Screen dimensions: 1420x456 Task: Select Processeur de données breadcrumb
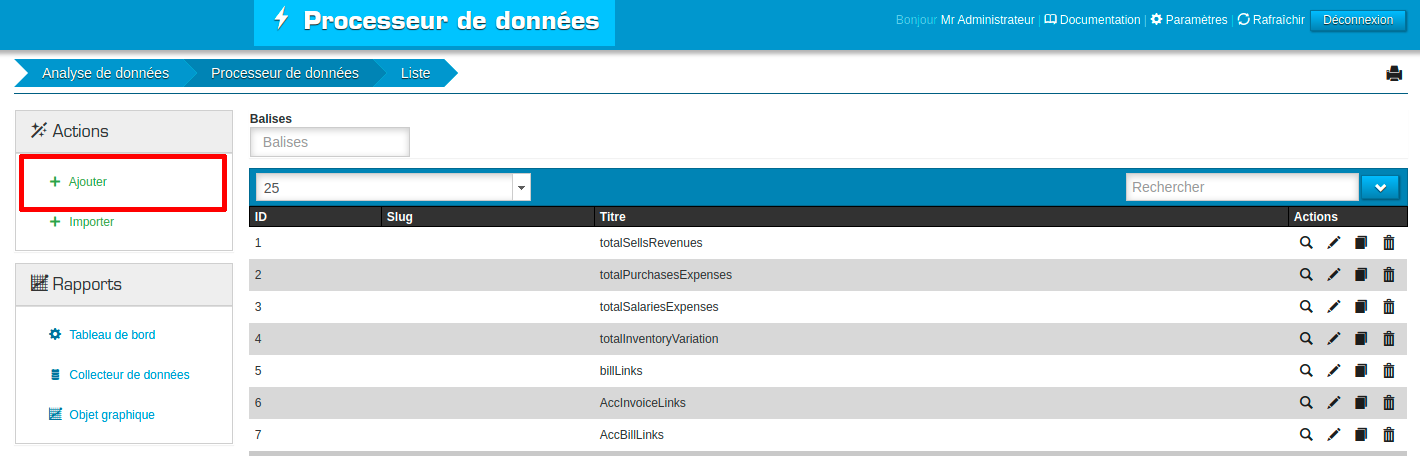(x=284, y=73)
